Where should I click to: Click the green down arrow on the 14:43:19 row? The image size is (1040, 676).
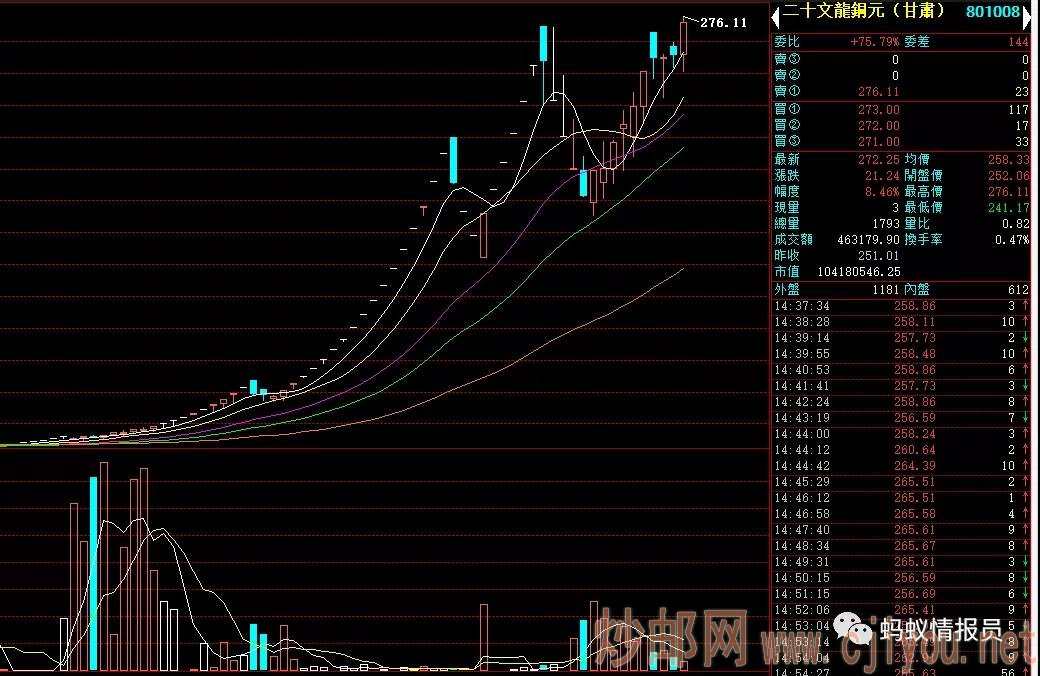[x=1025, y=418]
